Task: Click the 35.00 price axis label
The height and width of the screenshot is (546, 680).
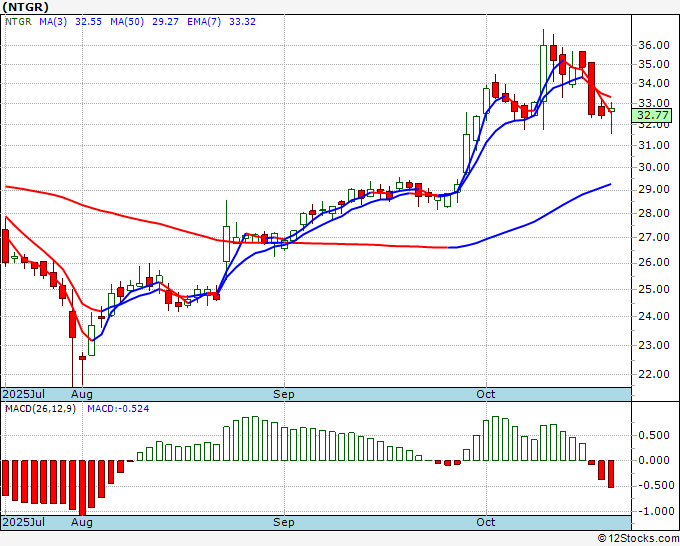Action: coord(654,64)
